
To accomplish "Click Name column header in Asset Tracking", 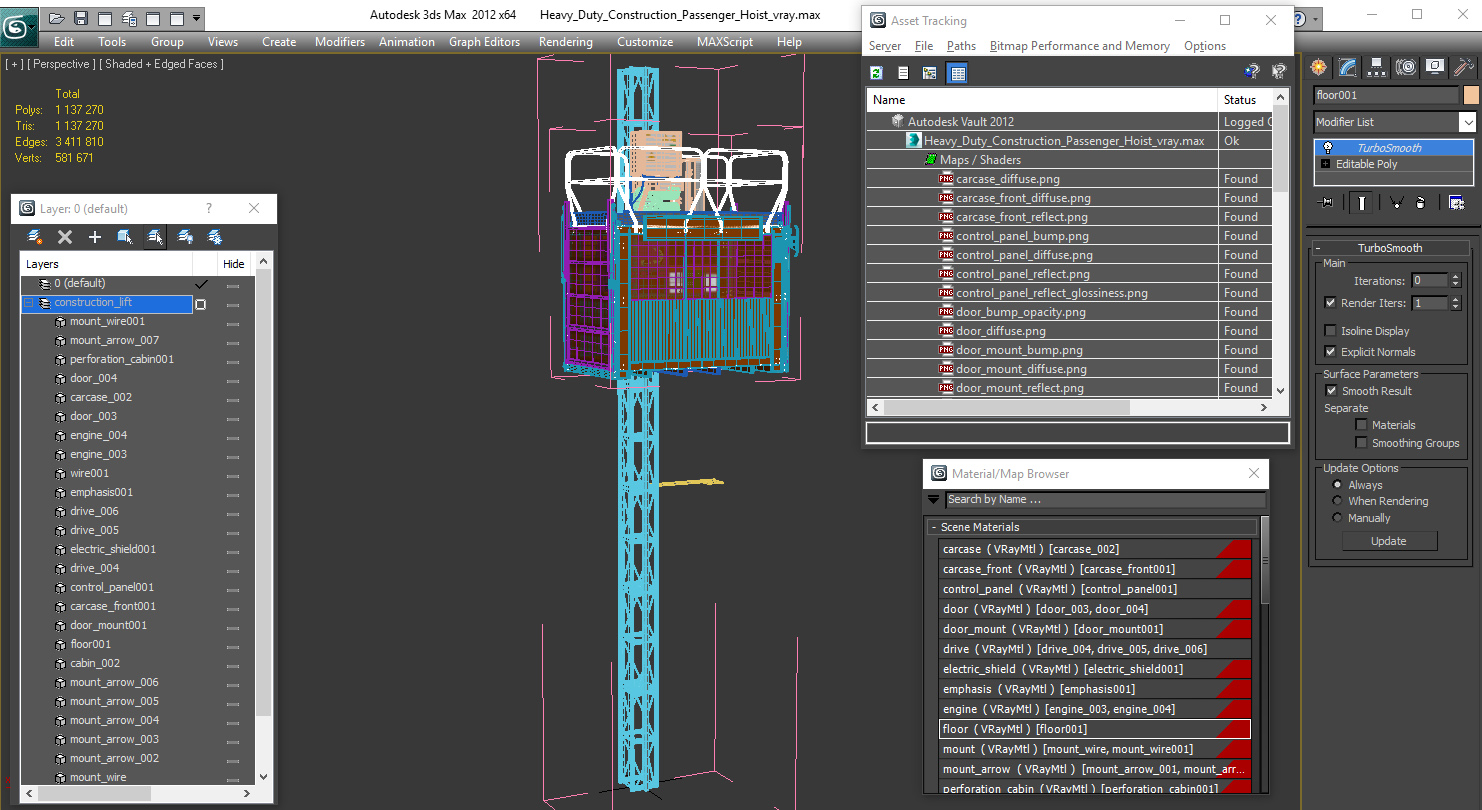I will (1041, 100).
